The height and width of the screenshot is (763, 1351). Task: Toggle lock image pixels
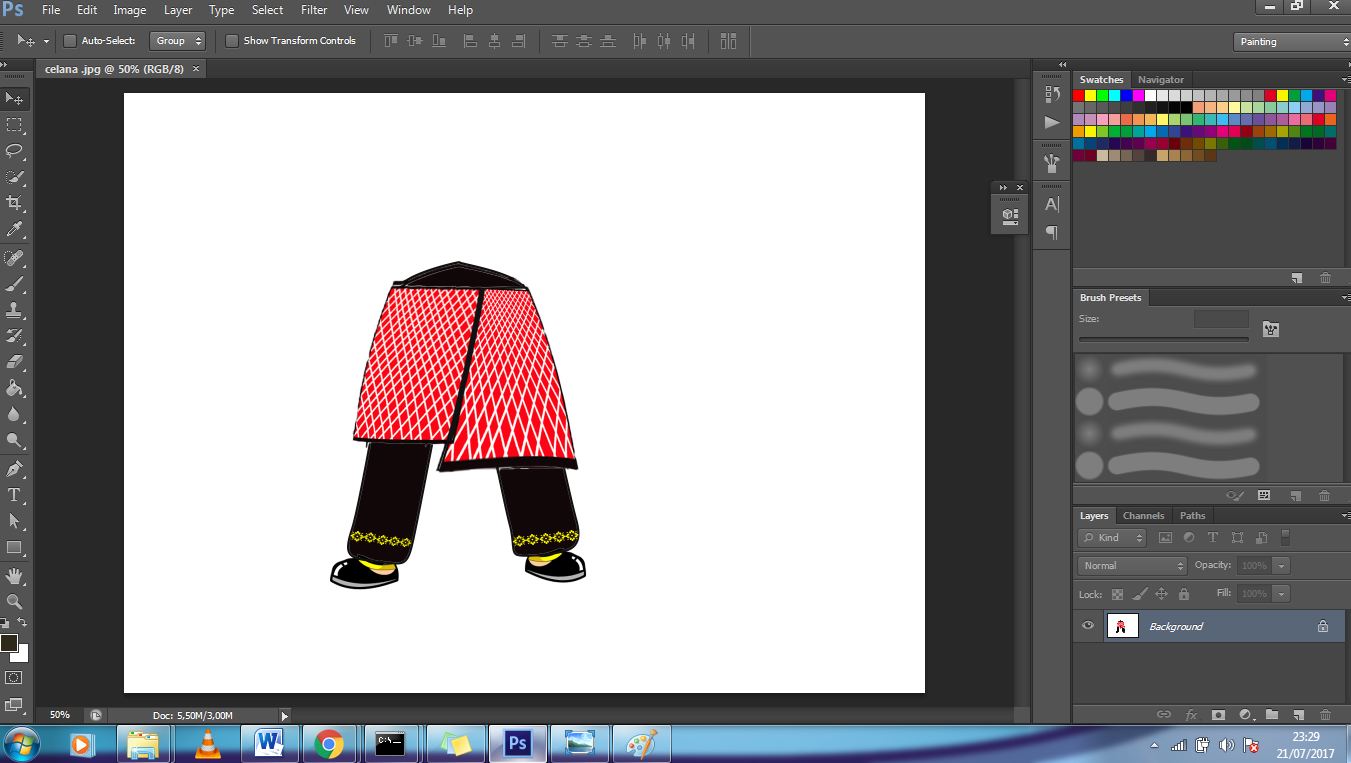click(x=1140, y=594)
